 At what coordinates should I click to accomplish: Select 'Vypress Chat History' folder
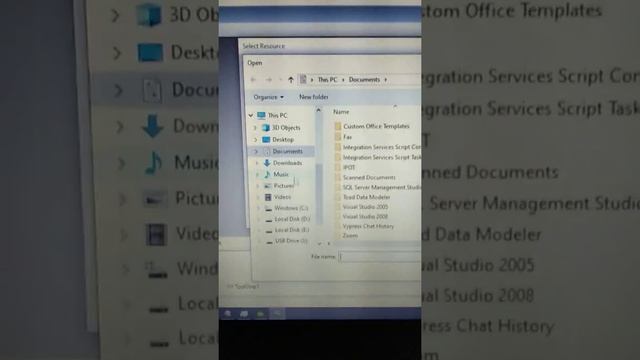tap(364, 226)
